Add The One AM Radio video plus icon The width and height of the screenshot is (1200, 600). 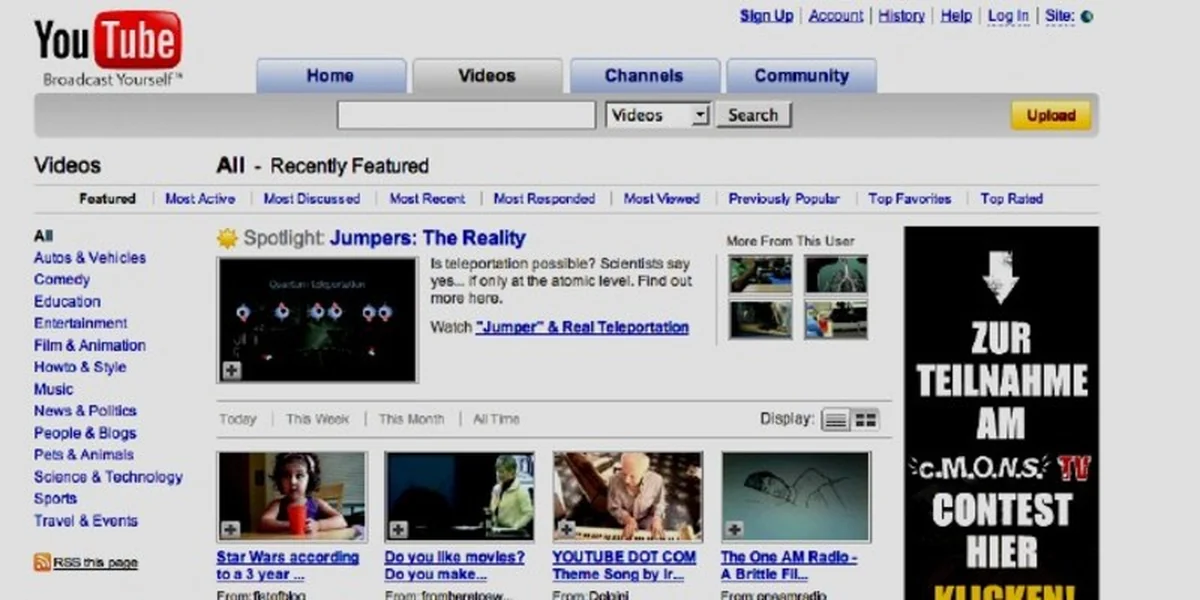click(735, 529)
